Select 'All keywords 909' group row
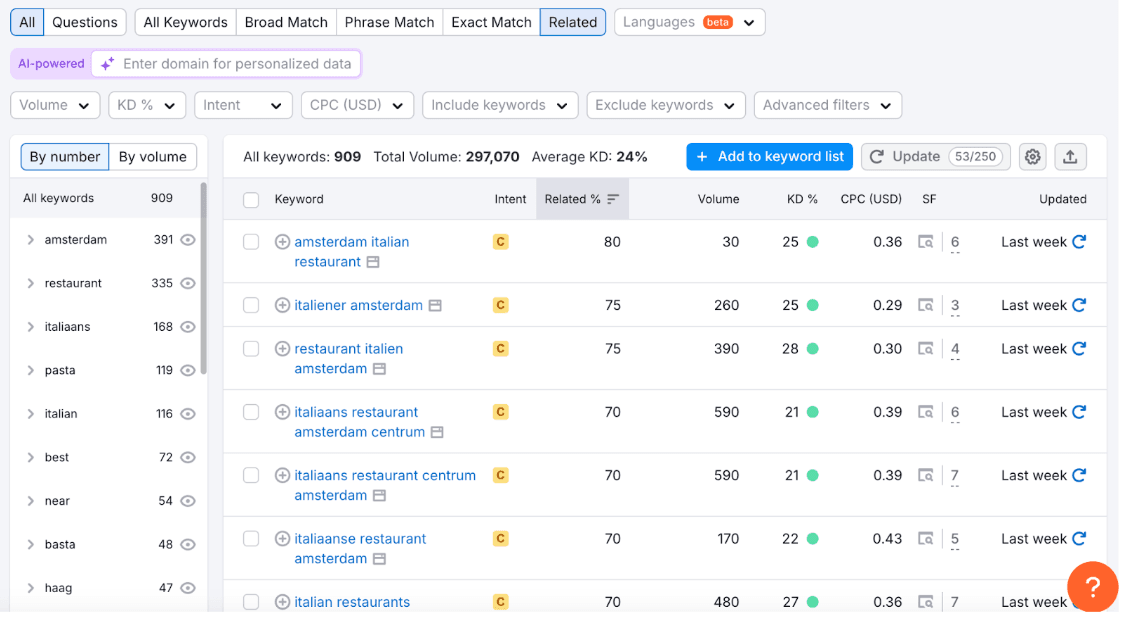 106,198
